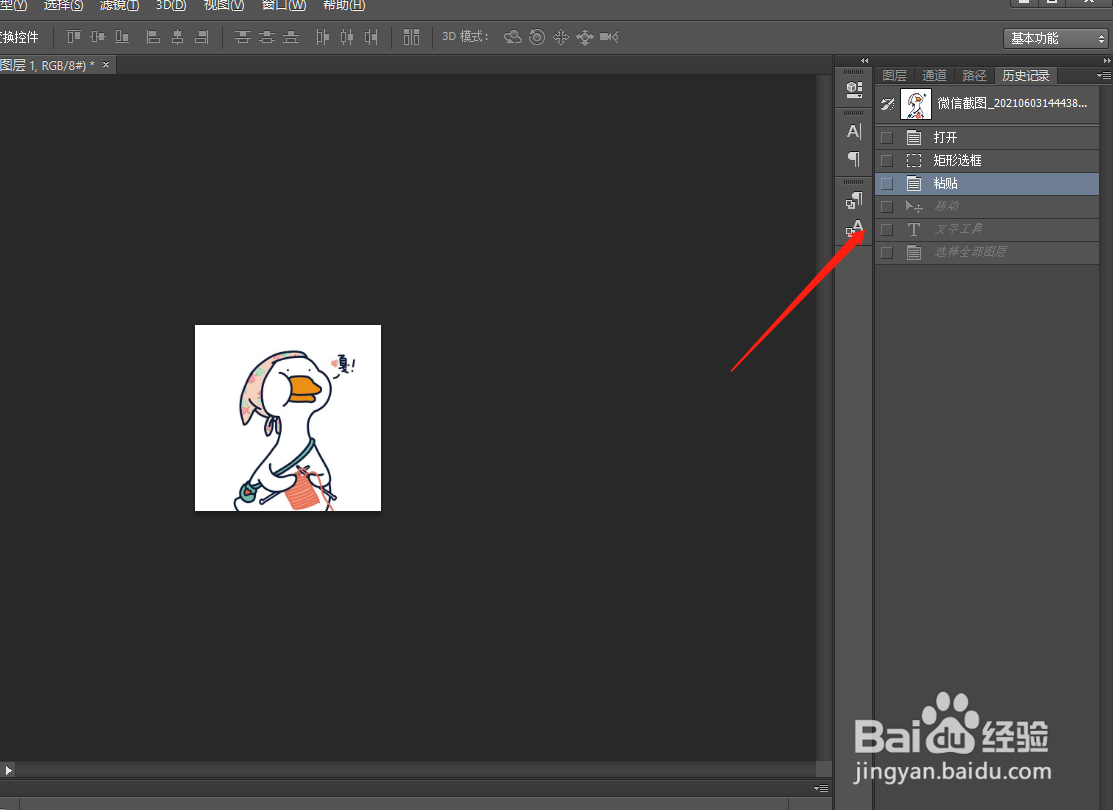Close the 图层 1 document tab
Image resolution: width=1113 pixels, height=810 pixels.
click(106, 65)
